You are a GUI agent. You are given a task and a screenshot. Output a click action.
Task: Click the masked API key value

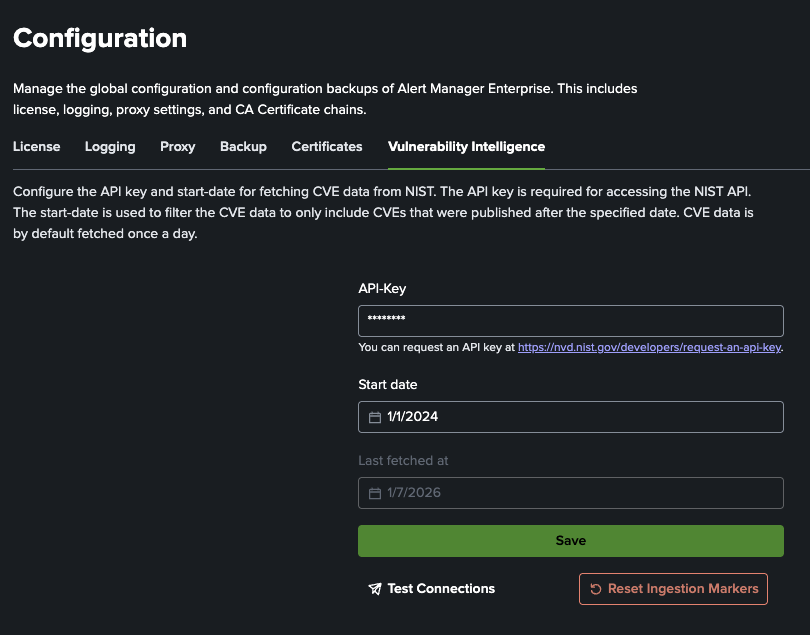click(385, 320)
